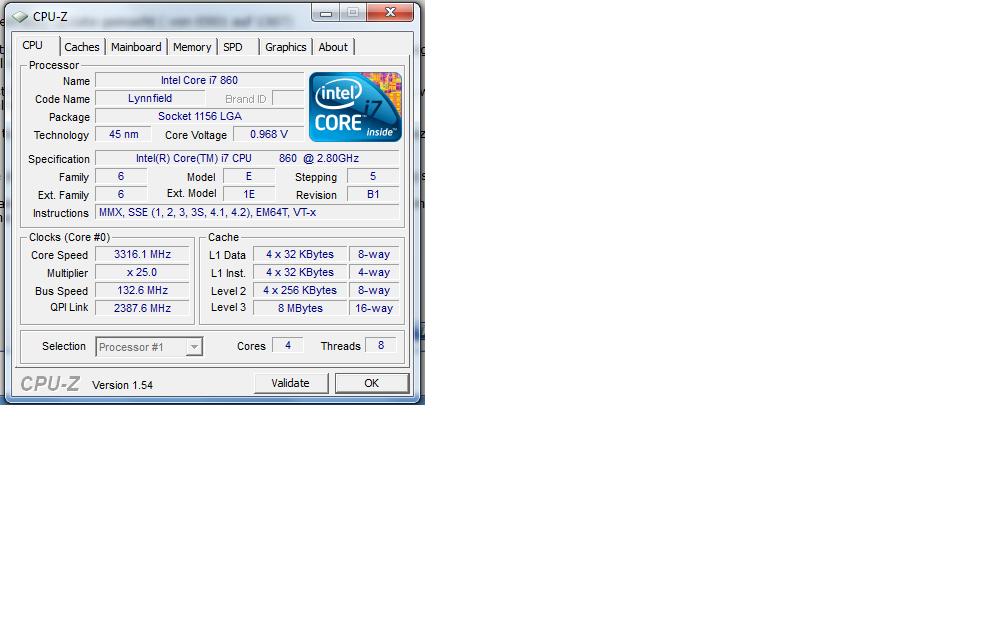Click the Revision value B1
Image resolution: width=1008 pixels, height=630 pixels.
click(373, 194)
